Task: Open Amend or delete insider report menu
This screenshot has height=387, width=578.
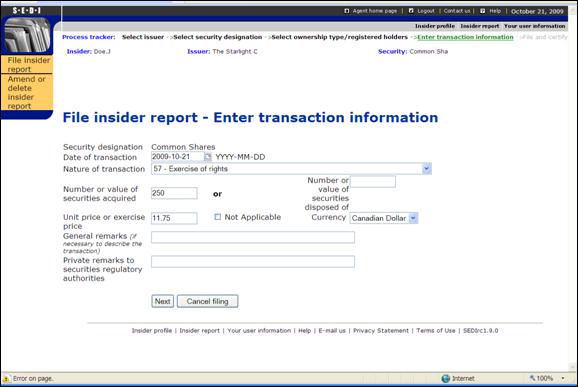Action: (27, 92)
